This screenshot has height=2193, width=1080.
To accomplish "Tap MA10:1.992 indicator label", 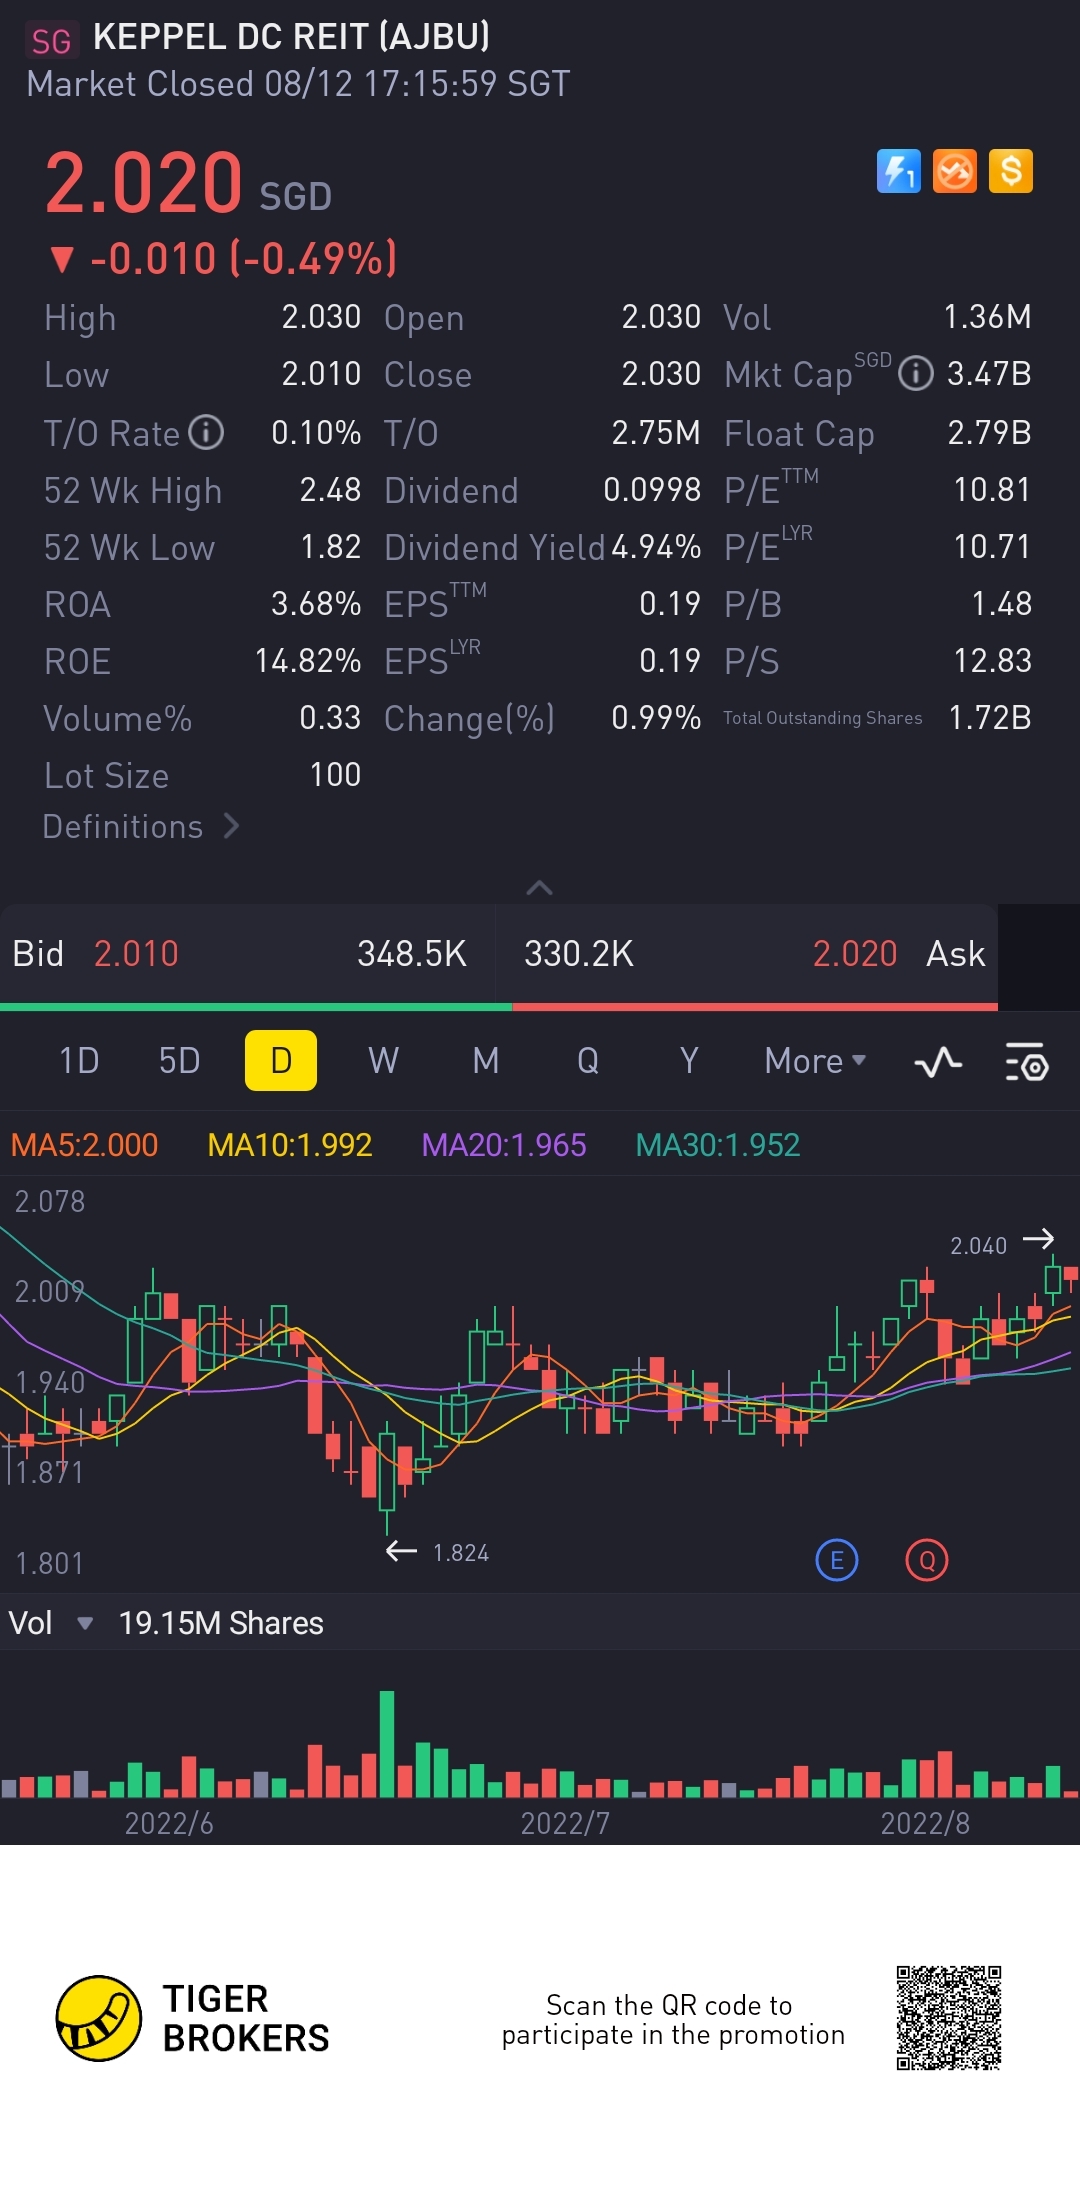I will coord(290,1145).
